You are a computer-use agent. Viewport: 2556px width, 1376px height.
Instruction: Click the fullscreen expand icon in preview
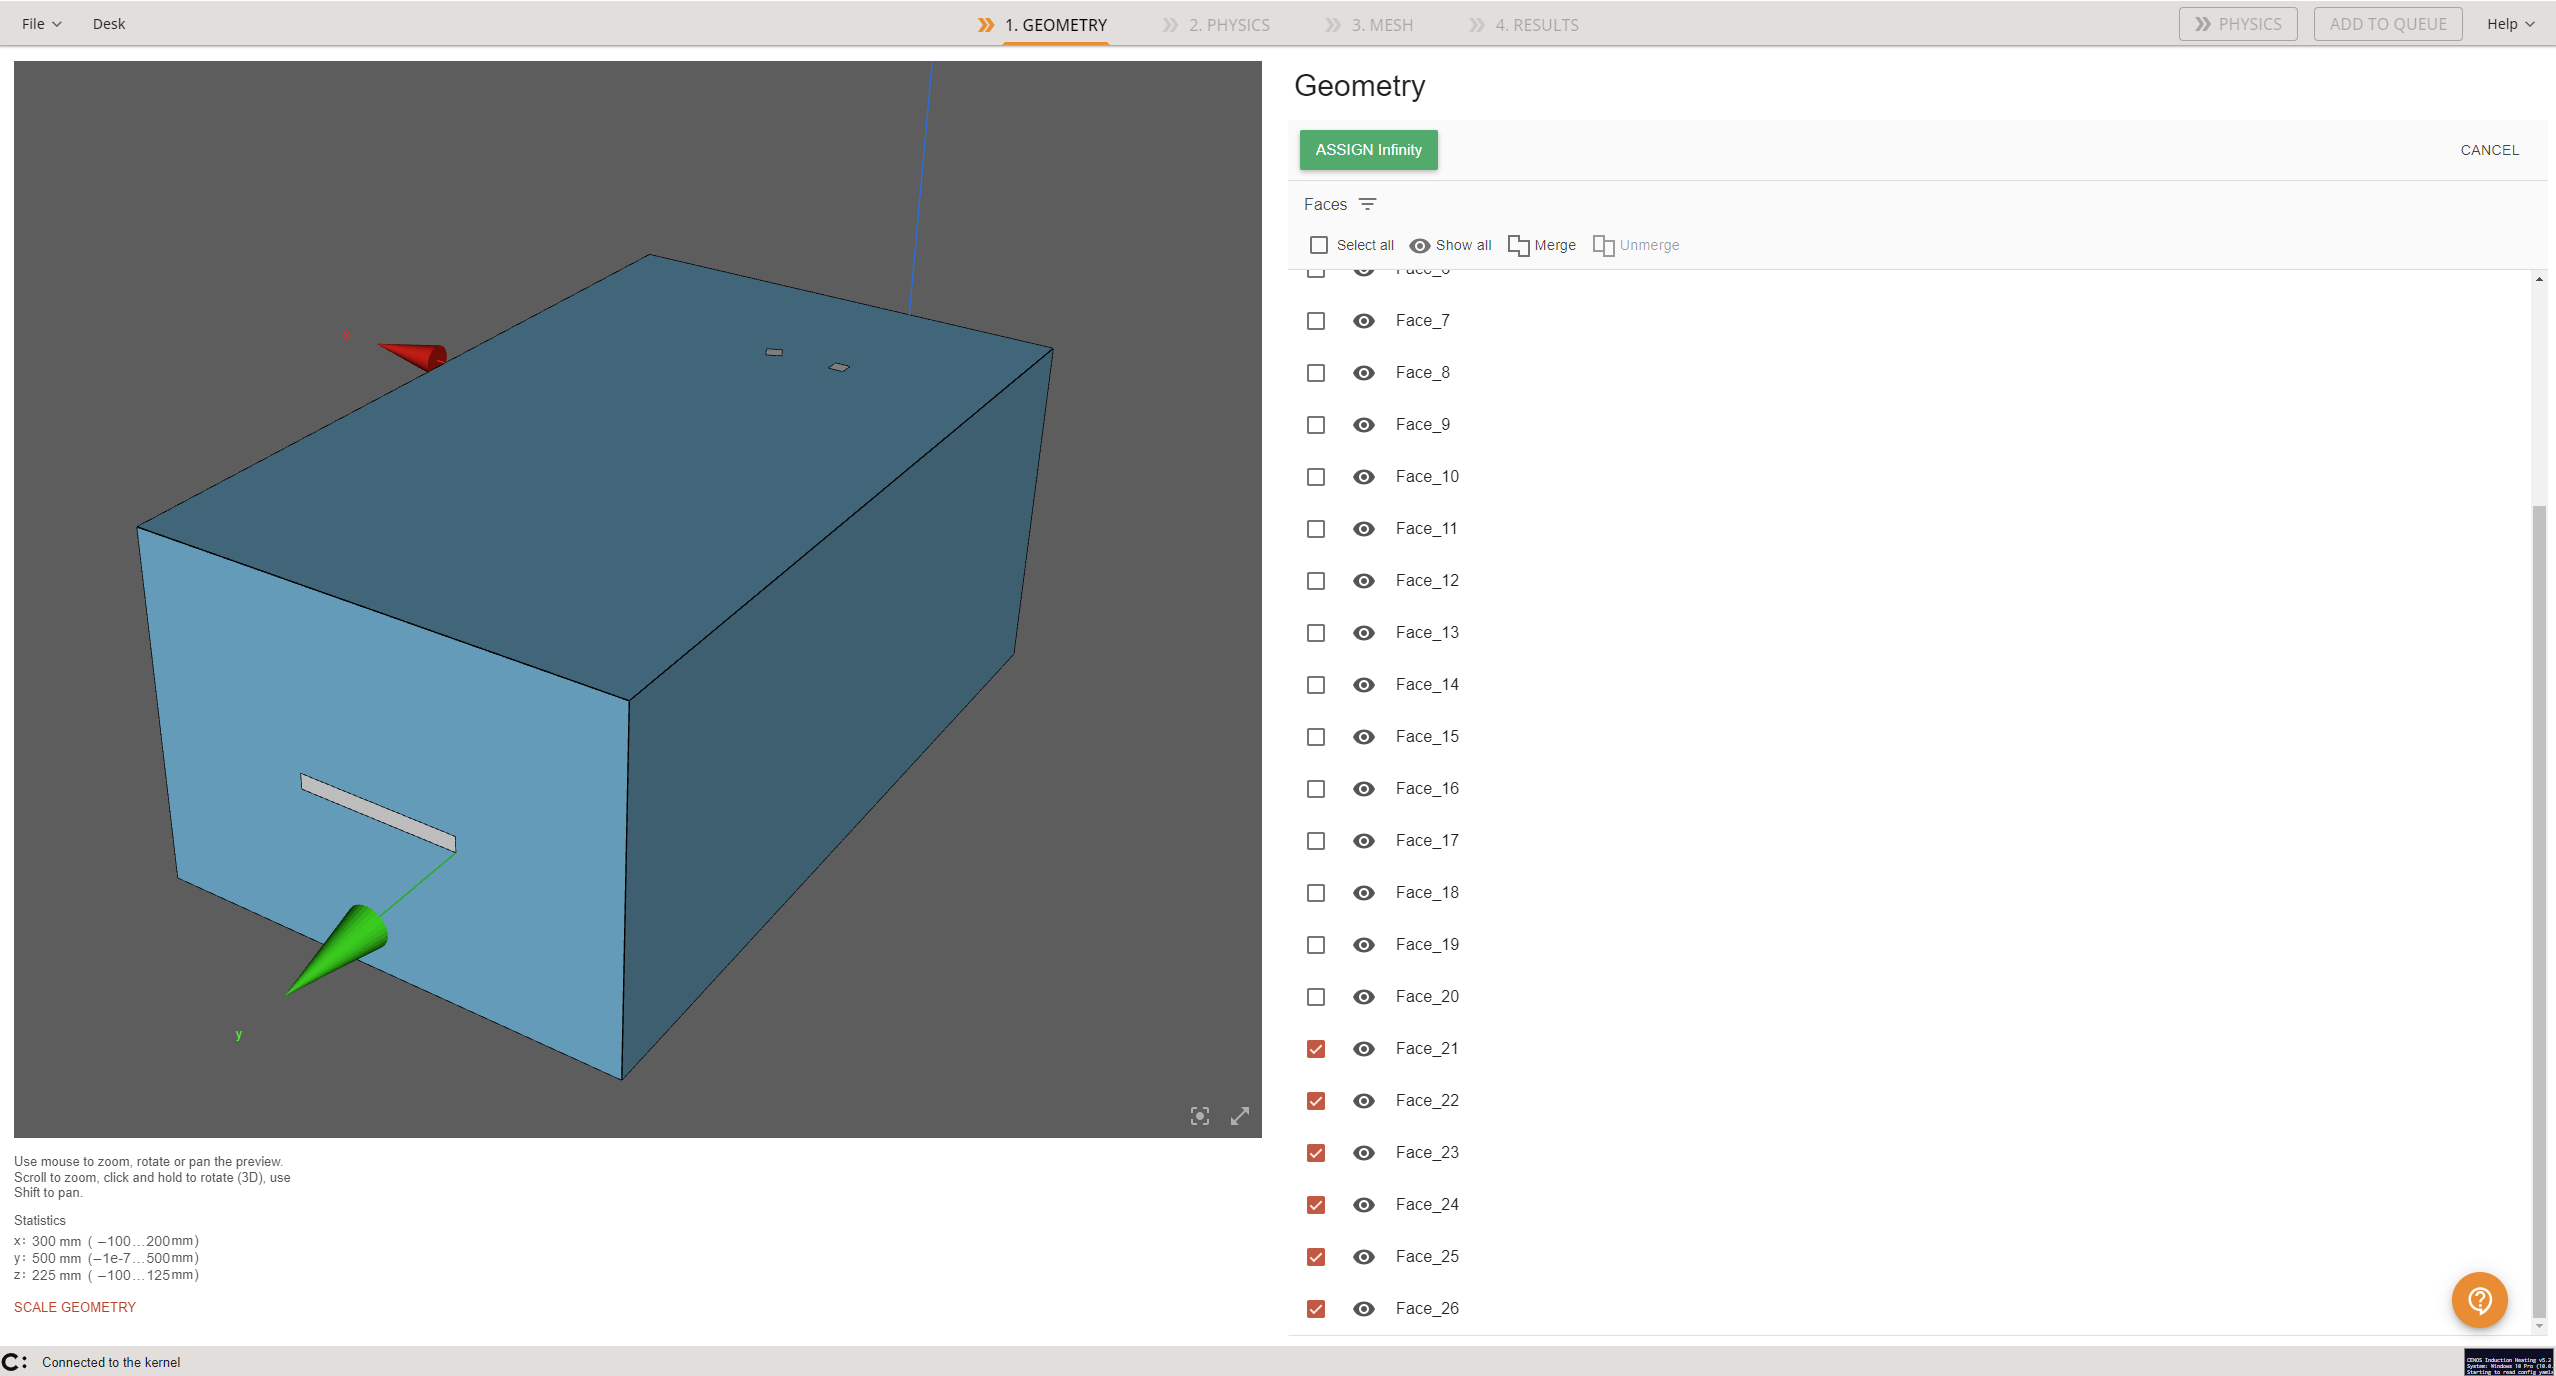pos(1239,1116)
